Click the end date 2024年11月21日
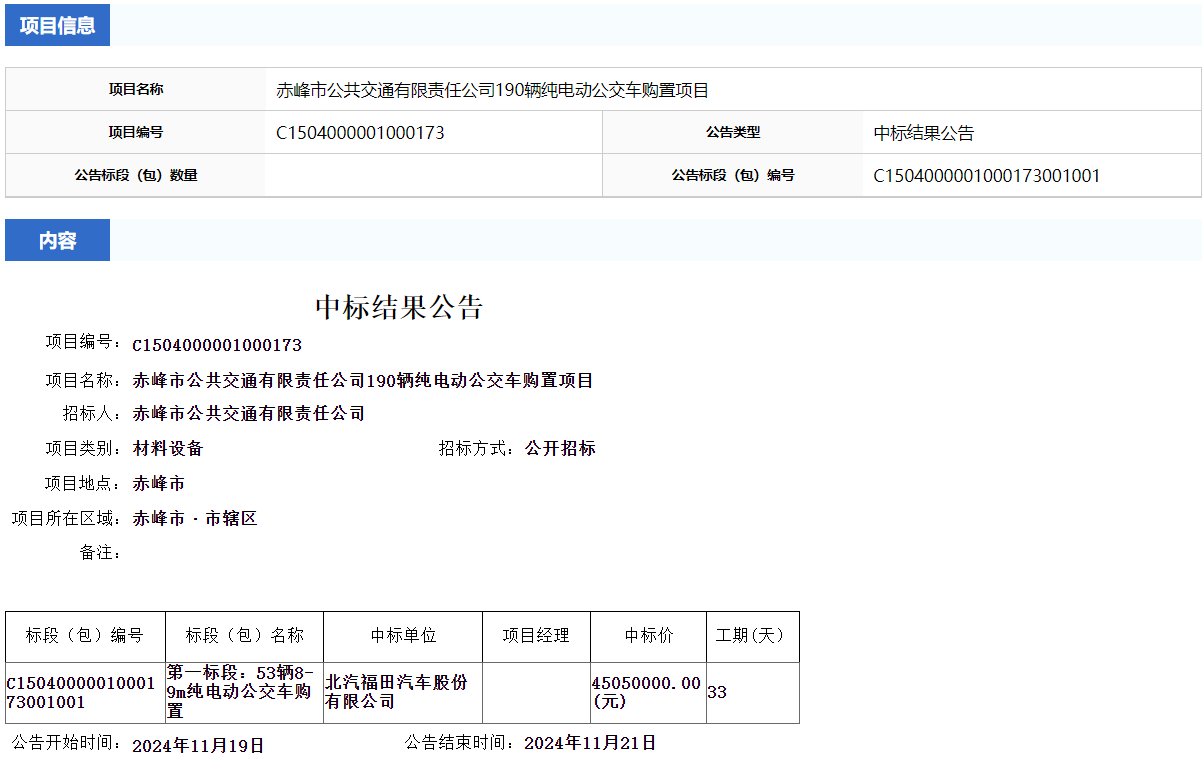Image resolution: width=1204 pixels, height=764 pixels. [590, 743]
